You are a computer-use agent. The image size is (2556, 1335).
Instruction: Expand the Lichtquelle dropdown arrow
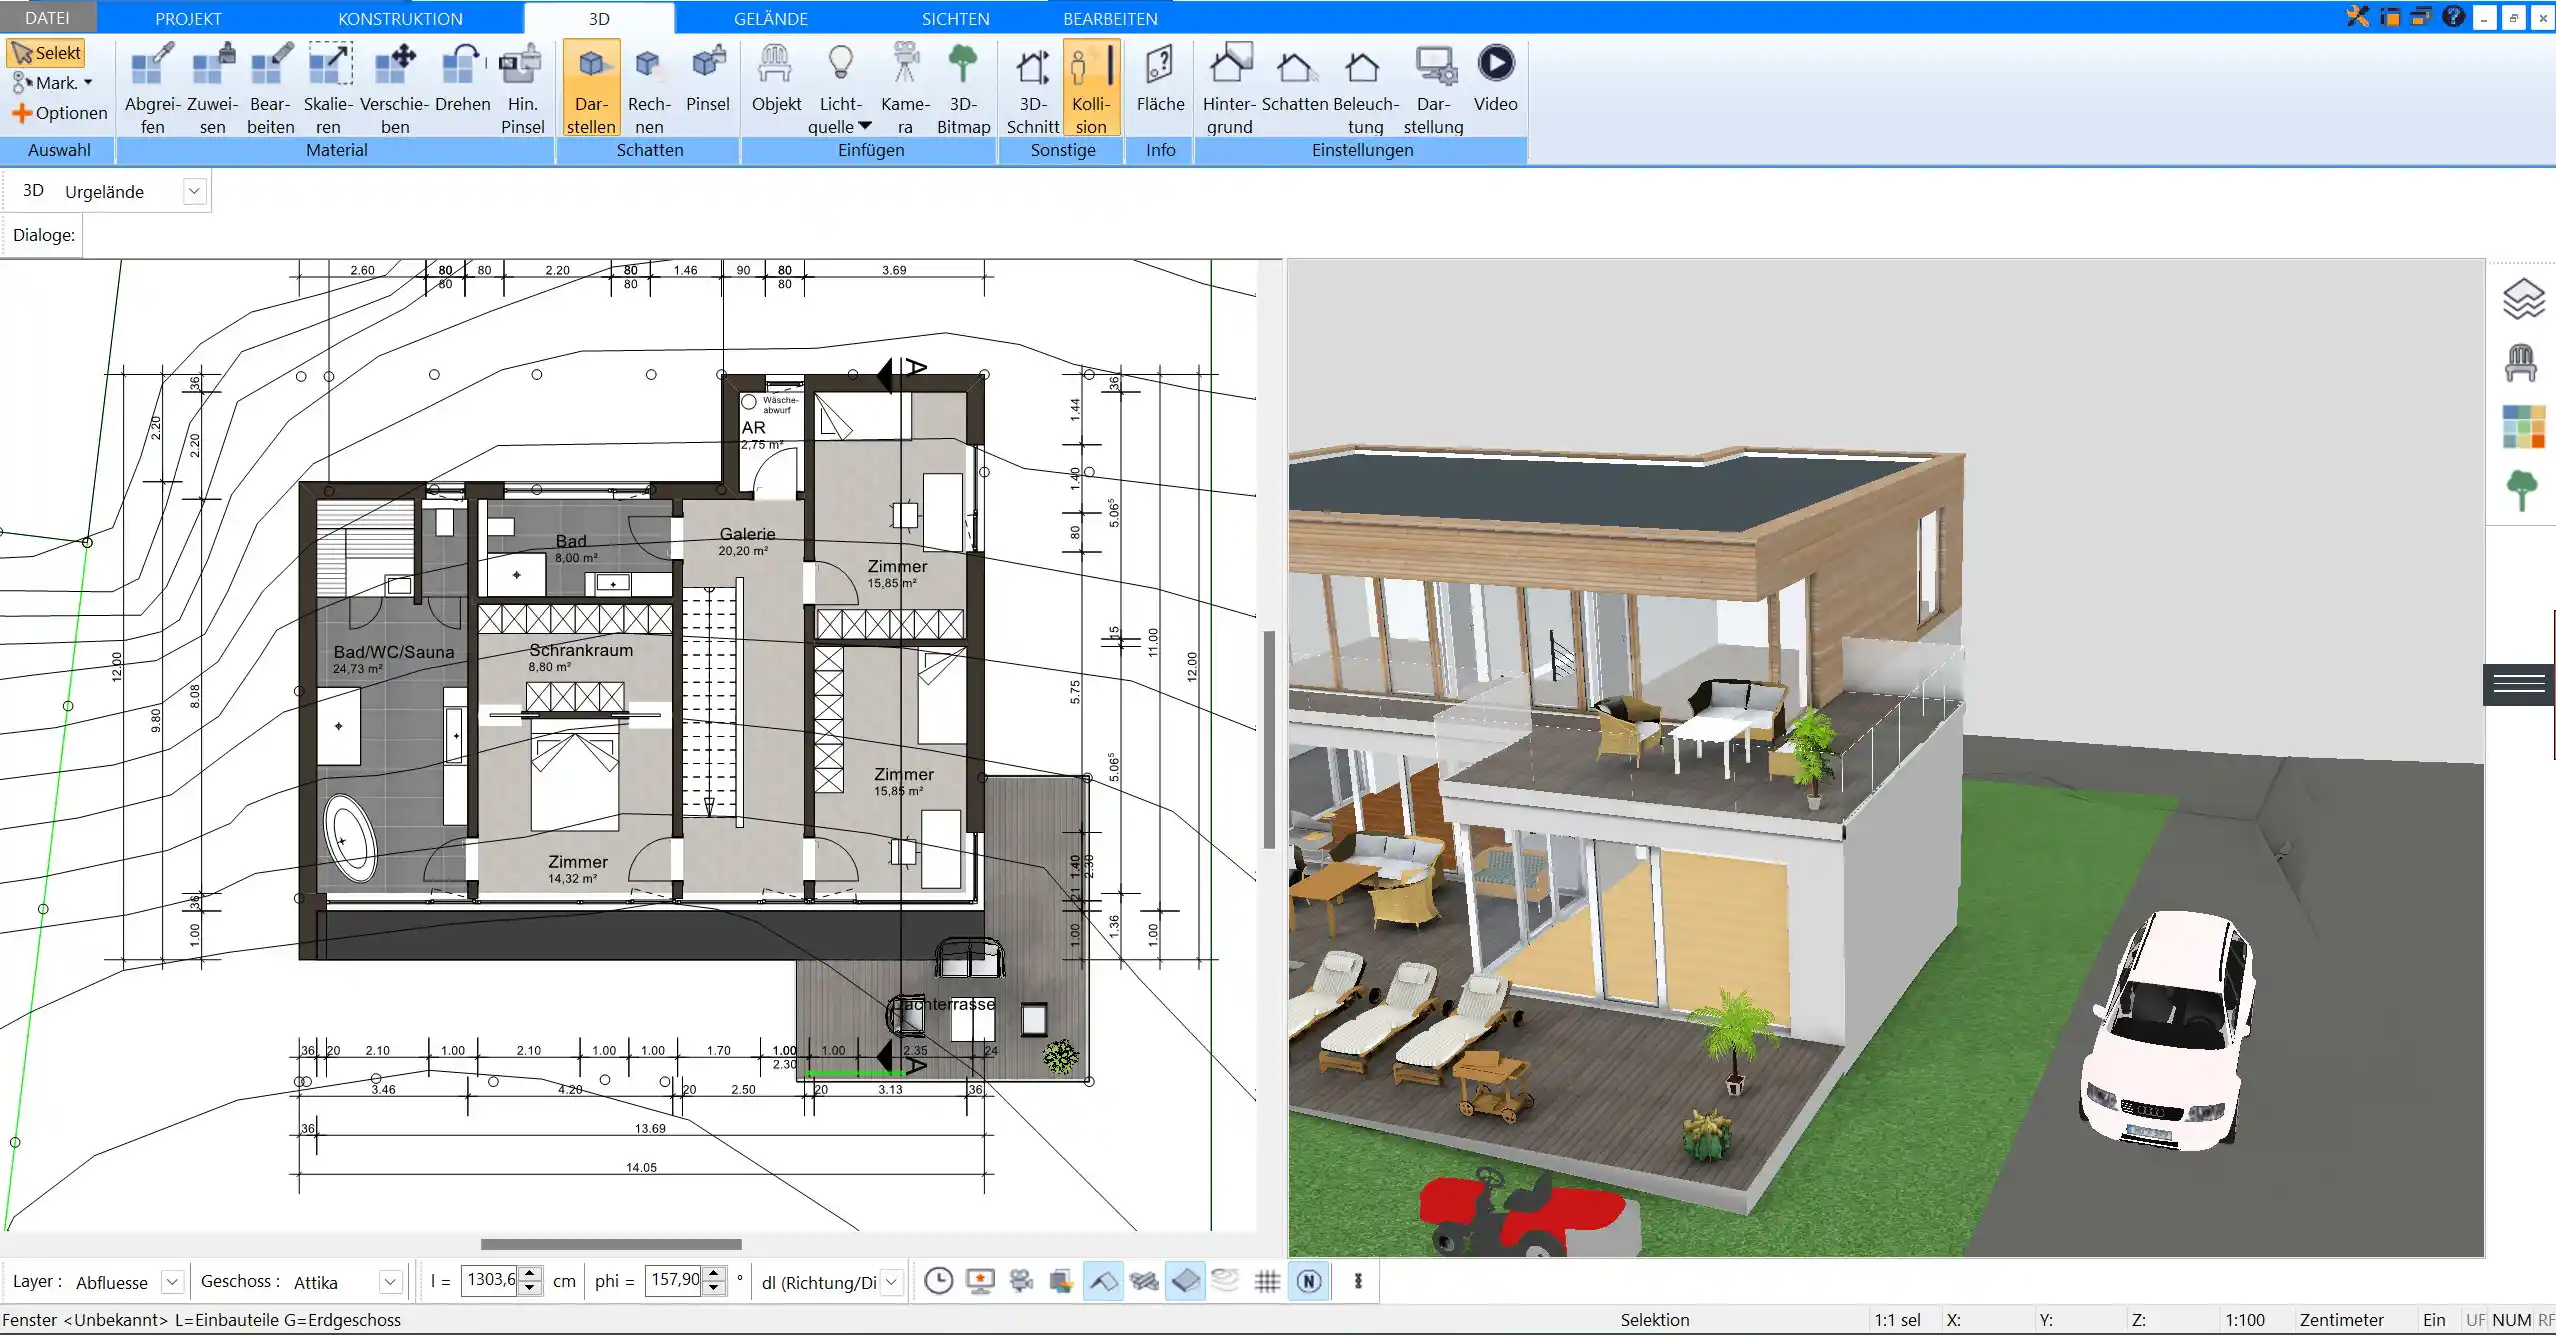pyautogui.click(x=865, y=126)
